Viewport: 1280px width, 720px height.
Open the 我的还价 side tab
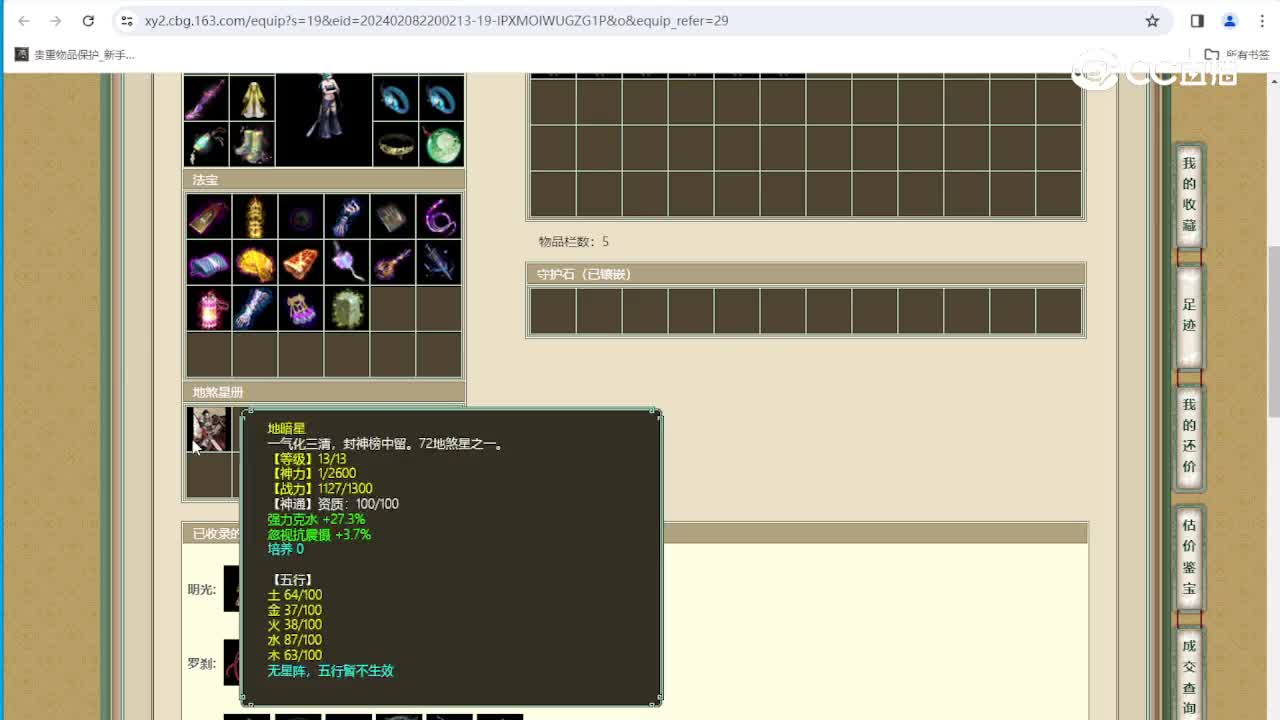(x=1189, y=436)
